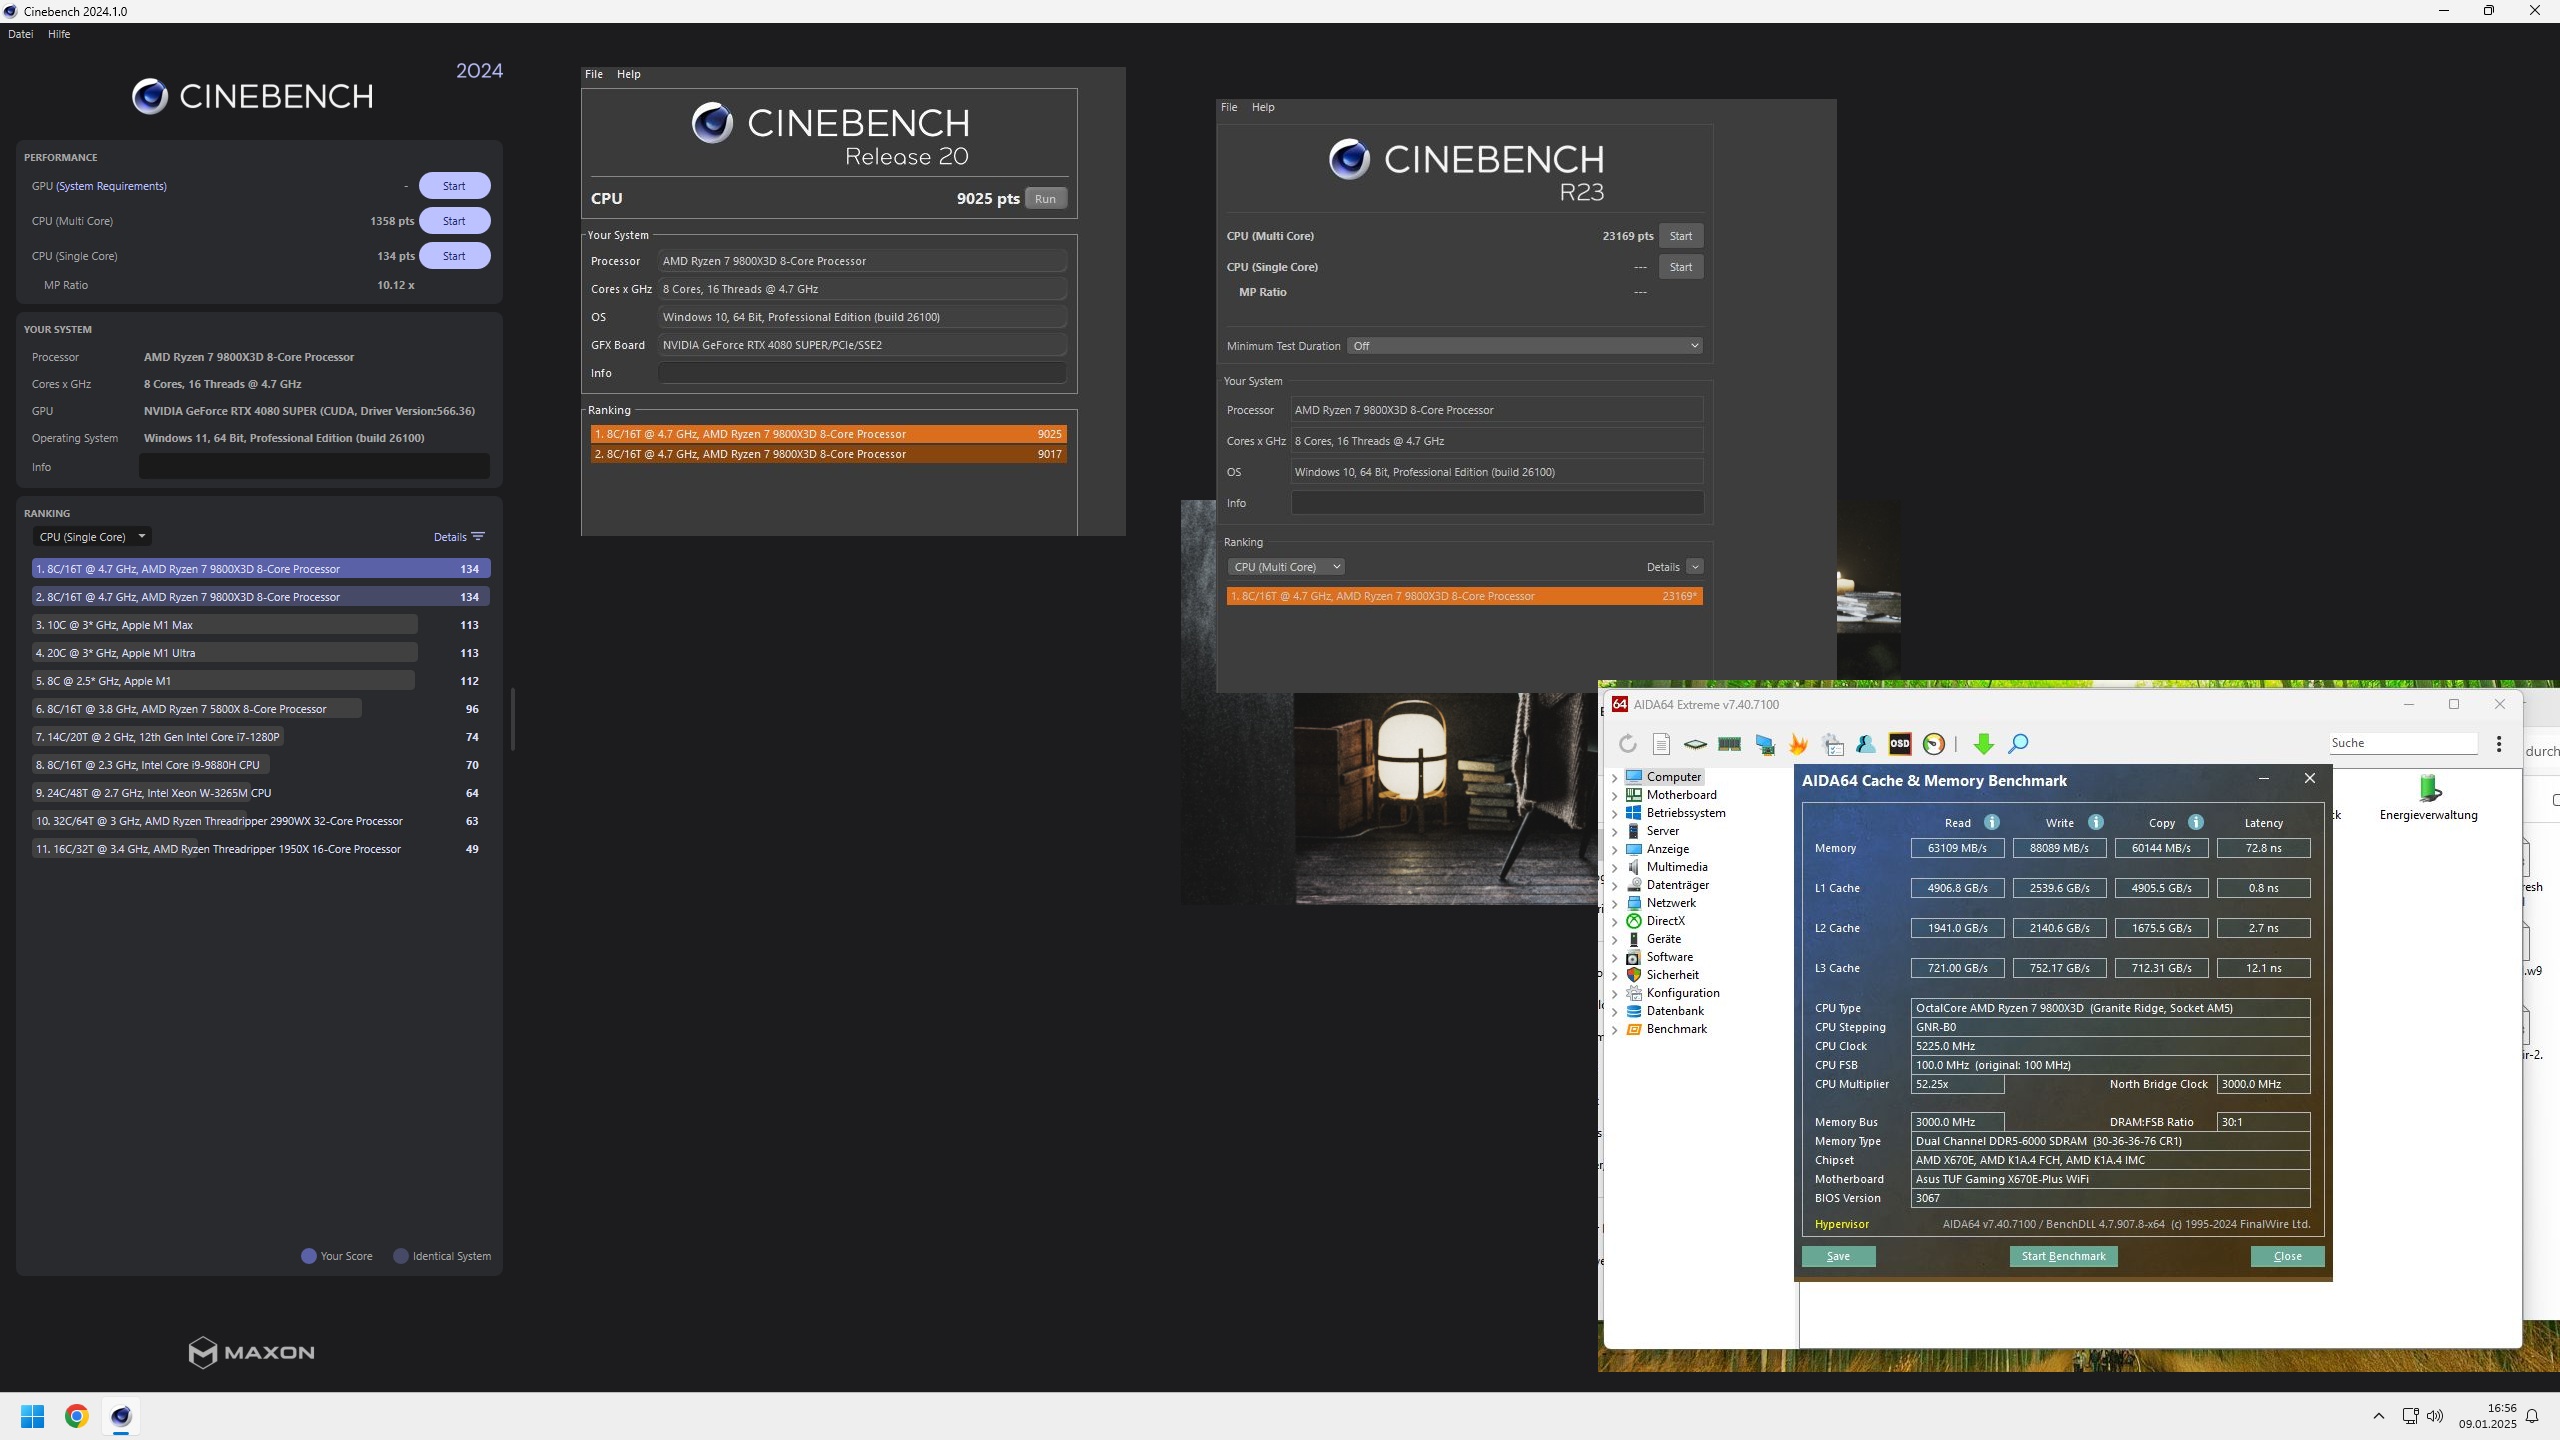
Task: Start CPU (Multi Core) test in Cinebench 2024
Action: click(454, 221)
